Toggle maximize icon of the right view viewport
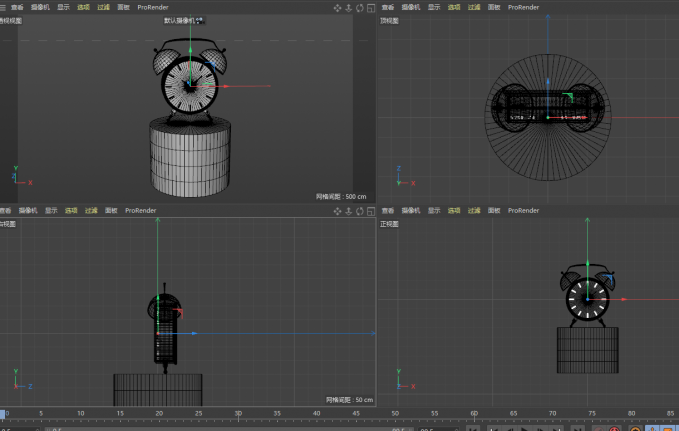The image size is (679, 431). (371, 211)
